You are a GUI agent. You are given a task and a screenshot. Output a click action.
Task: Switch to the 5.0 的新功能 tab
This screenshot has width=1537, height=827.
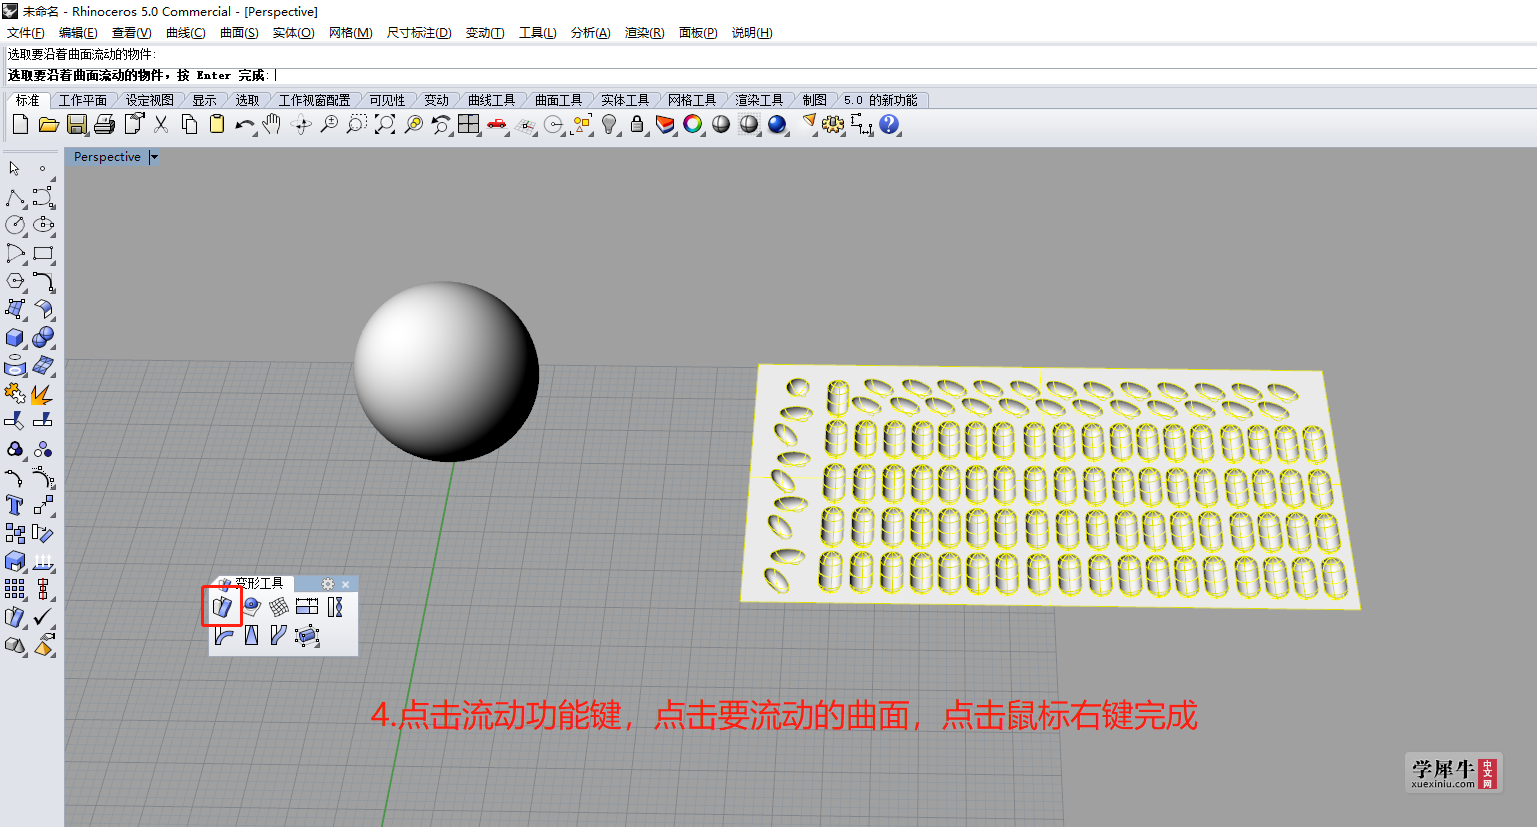(880, 100)
